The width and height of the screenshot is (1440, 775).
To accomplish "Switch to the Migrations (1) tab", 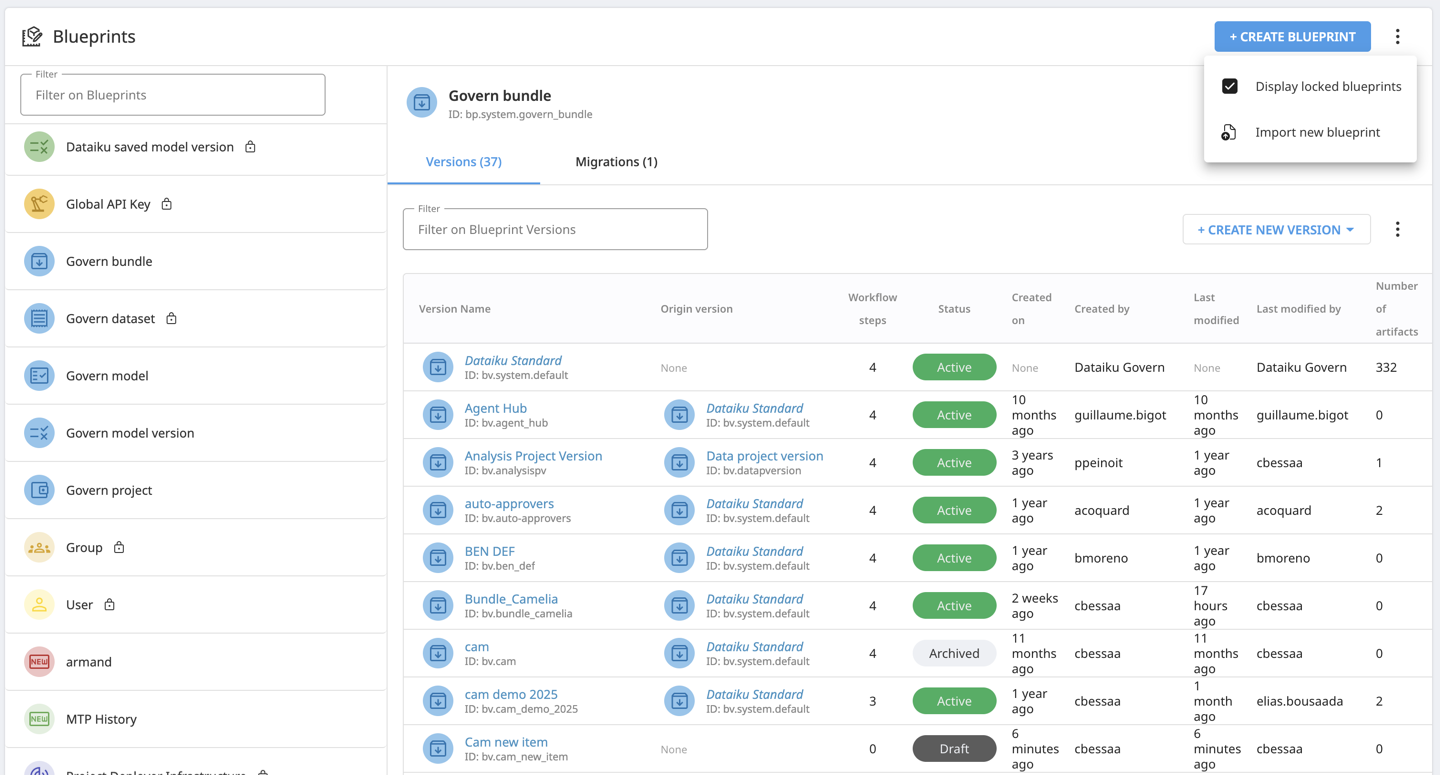I will click(x=616, y=162).
